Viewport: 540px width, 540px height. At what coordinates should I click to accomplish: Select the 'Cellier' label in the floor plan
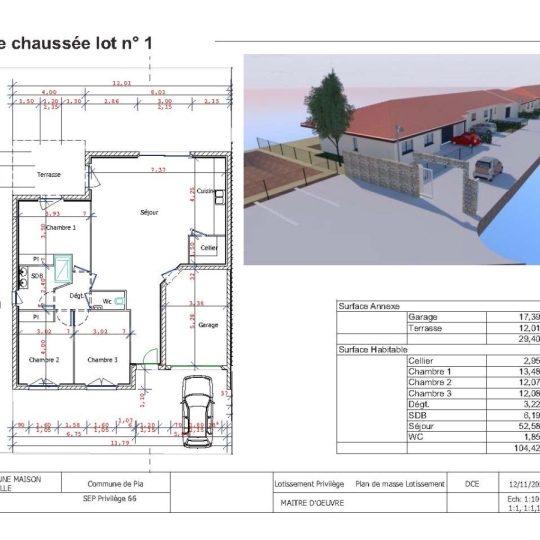pyautogui.click(x=209, y=248)
